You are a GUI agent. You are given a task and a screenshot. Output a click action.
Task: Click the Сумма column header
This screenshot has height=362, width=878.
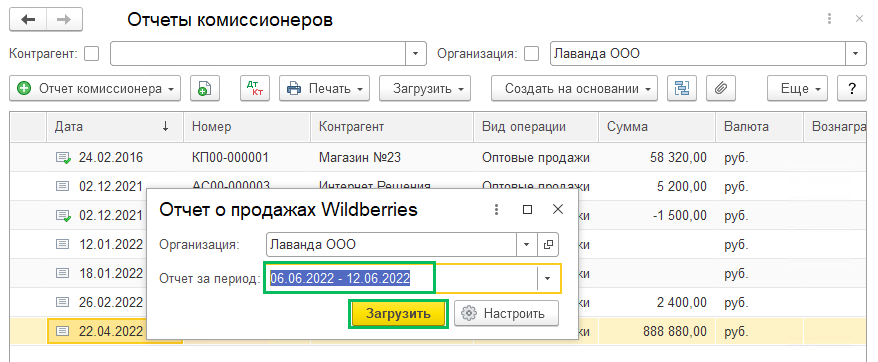pyautogui.click(x=657, y=127)
